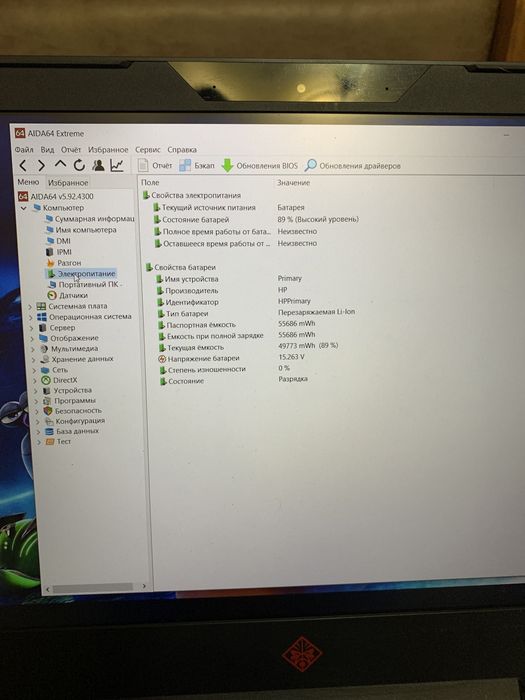Select the Паспортная ёмкость row
525x700 pixels.
click(236, 324)
